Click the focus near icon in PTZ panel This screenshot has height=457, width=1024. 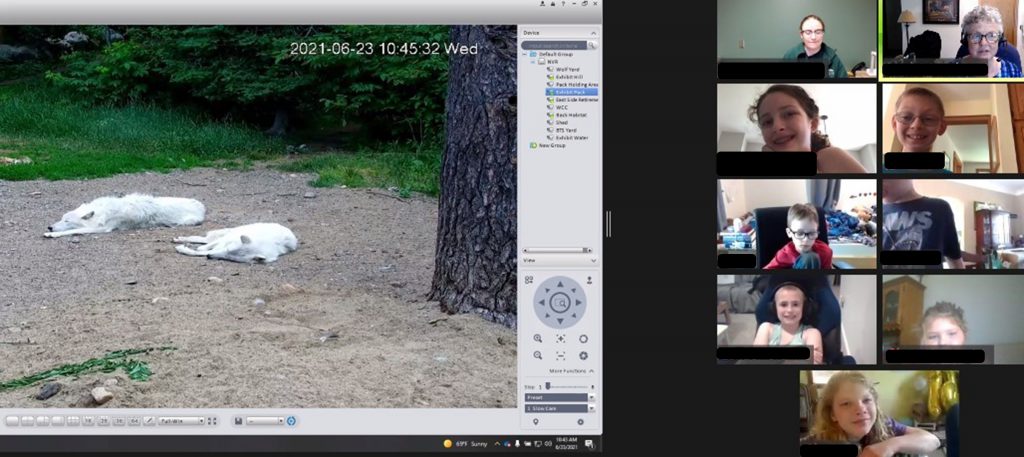560,339
